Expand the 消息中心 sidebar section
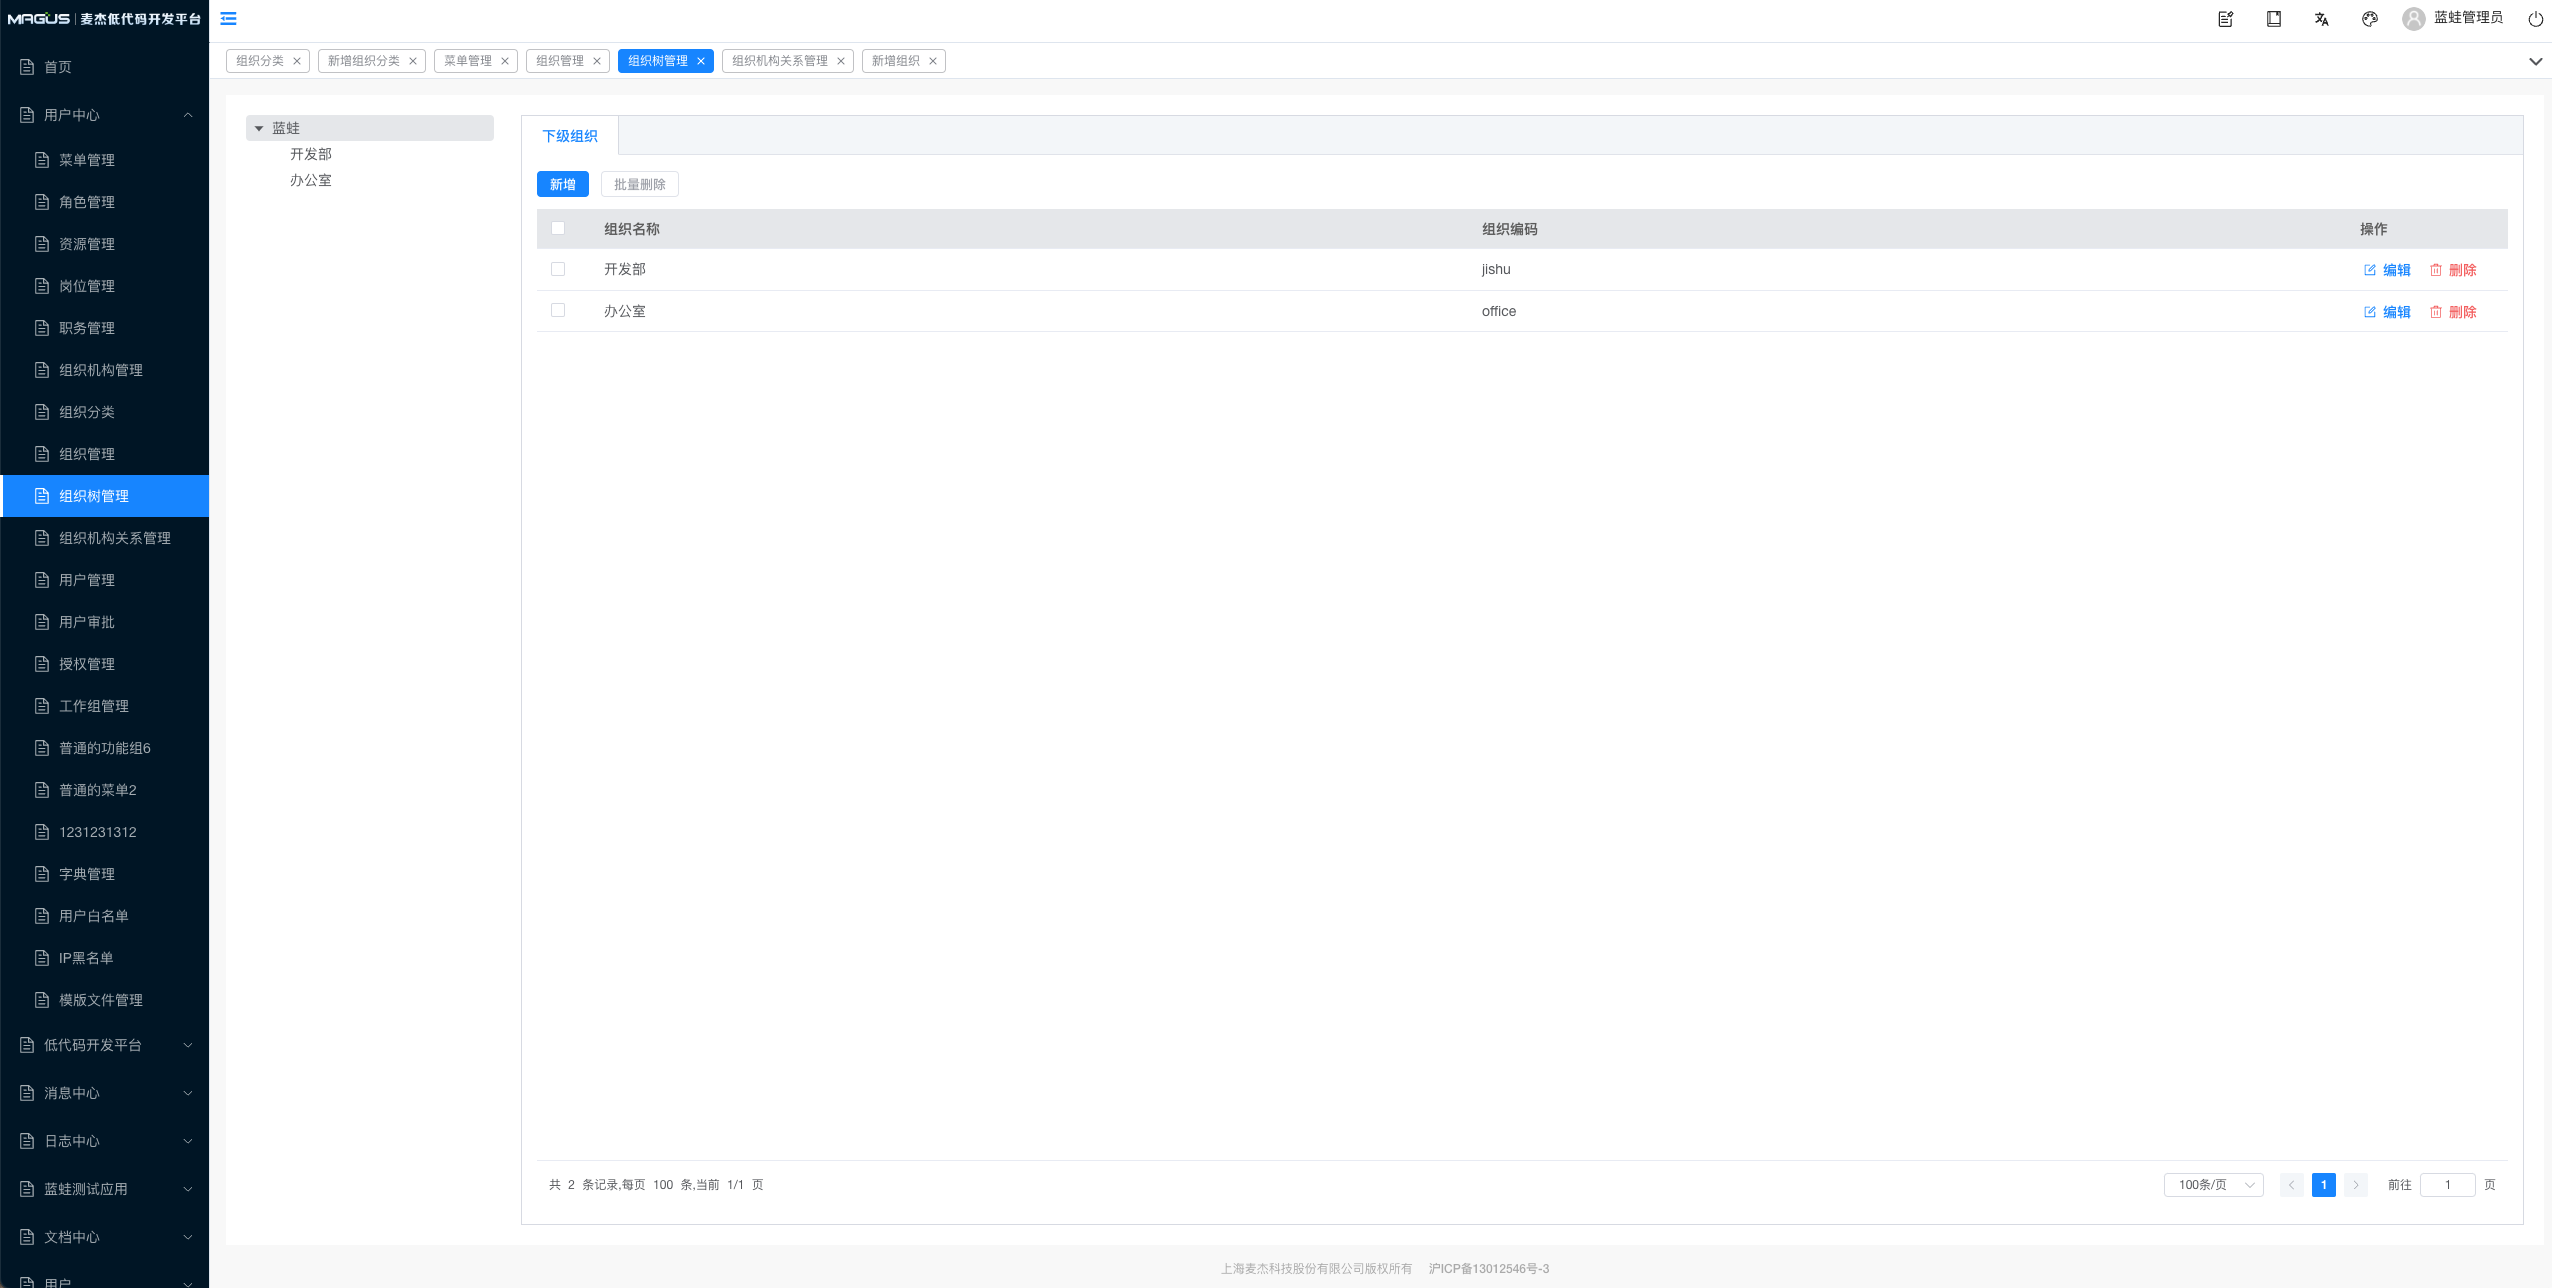2552x1288 pixels. tap(105, 1092)
